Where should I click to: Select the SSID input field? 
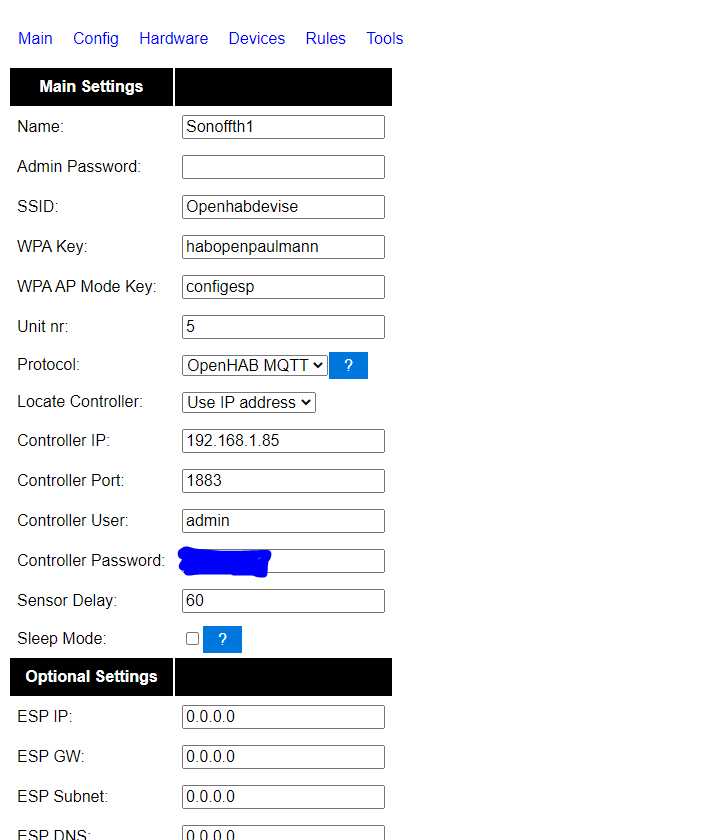tap(283, 207)
